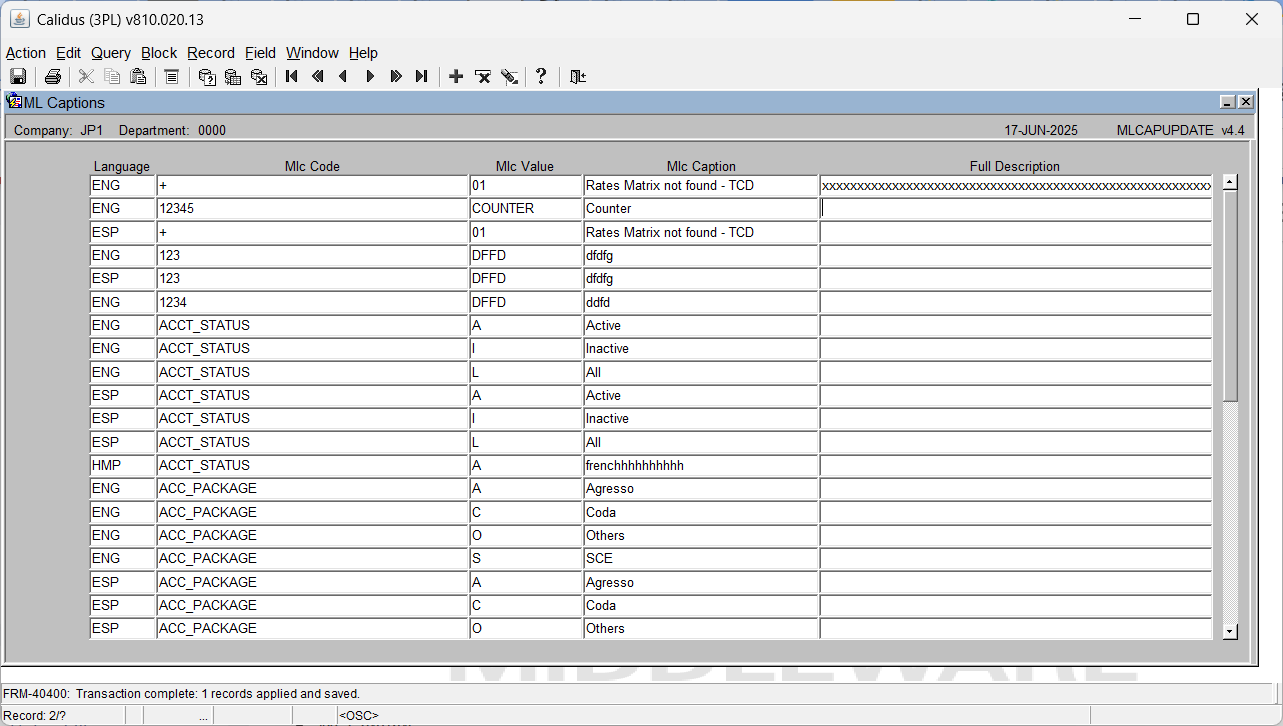This screenshot has height=726, width=1283.
Task: Click the Exit door toolbar icon
Action: click(x=577, y=77)
